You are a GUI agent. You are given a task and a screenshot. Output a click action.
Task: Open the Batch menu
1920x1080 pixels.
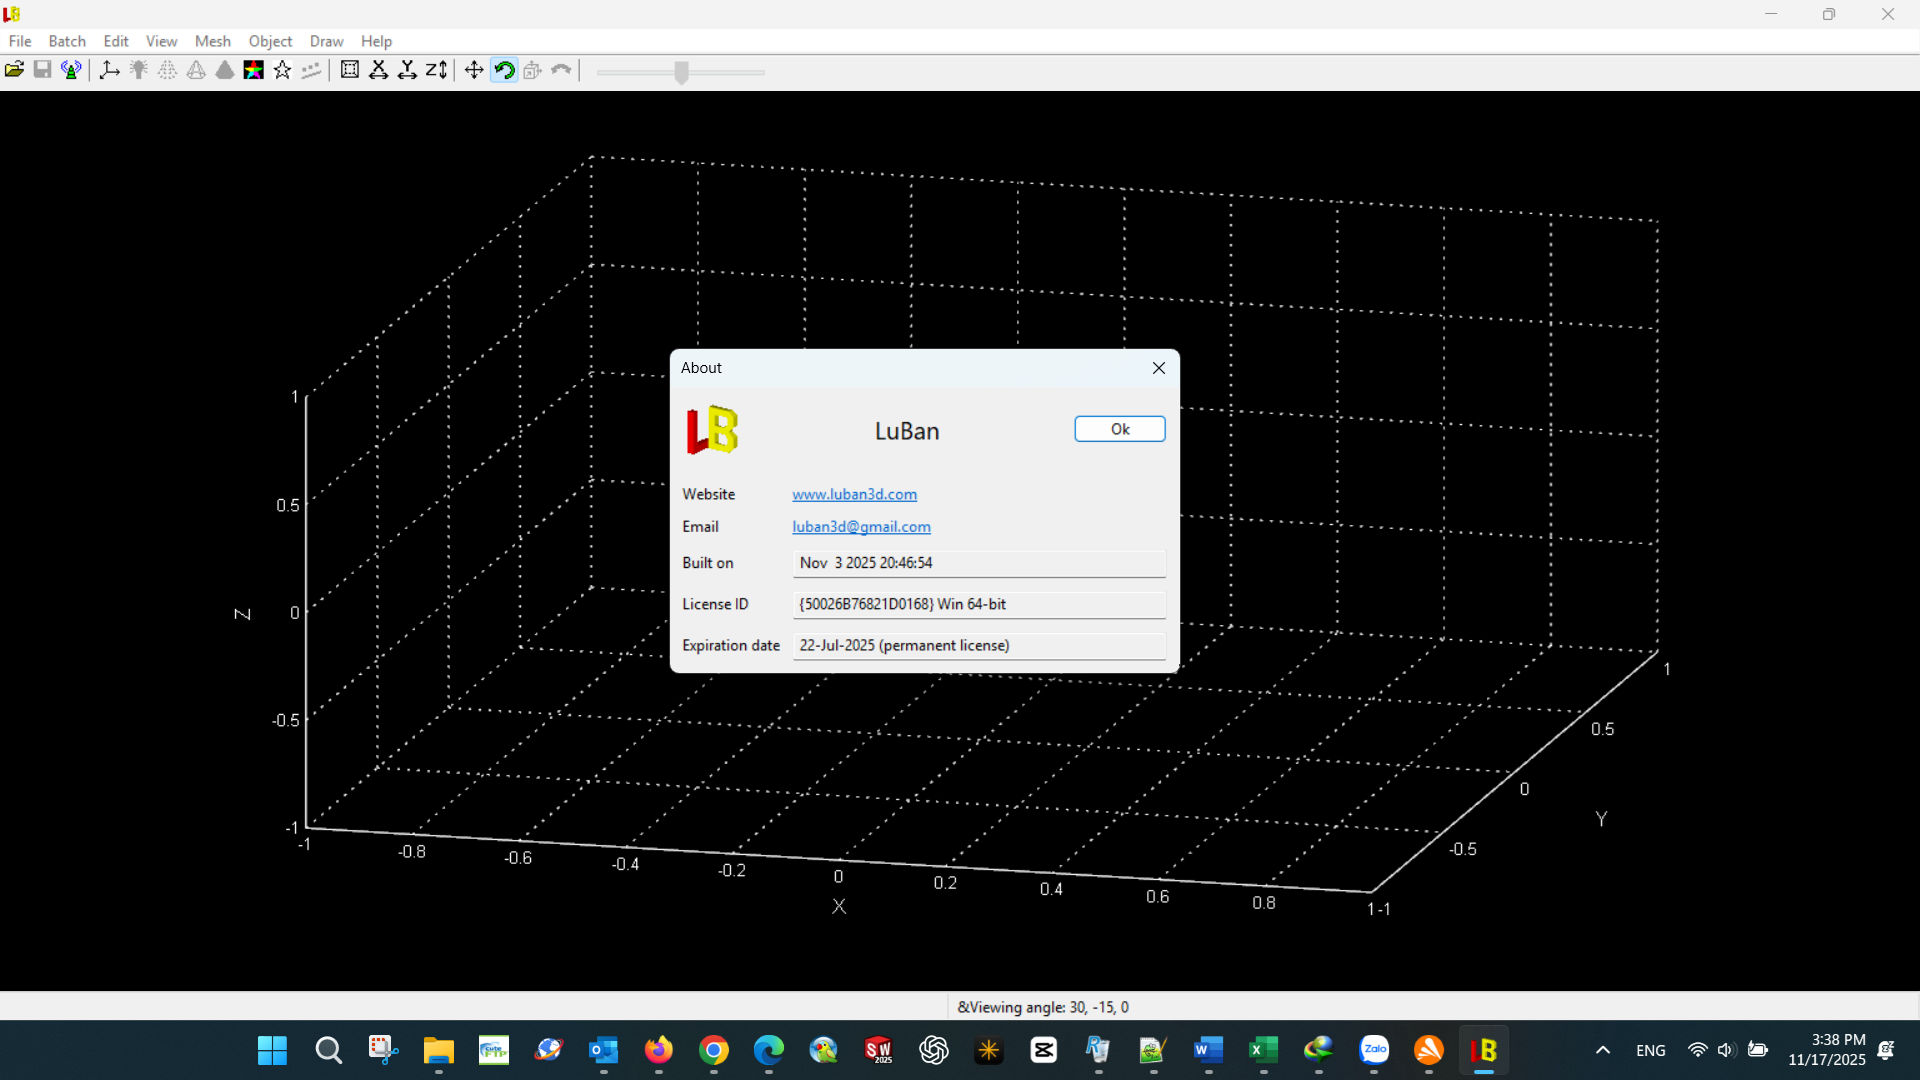pyautogui.click(x=67, y=41)
